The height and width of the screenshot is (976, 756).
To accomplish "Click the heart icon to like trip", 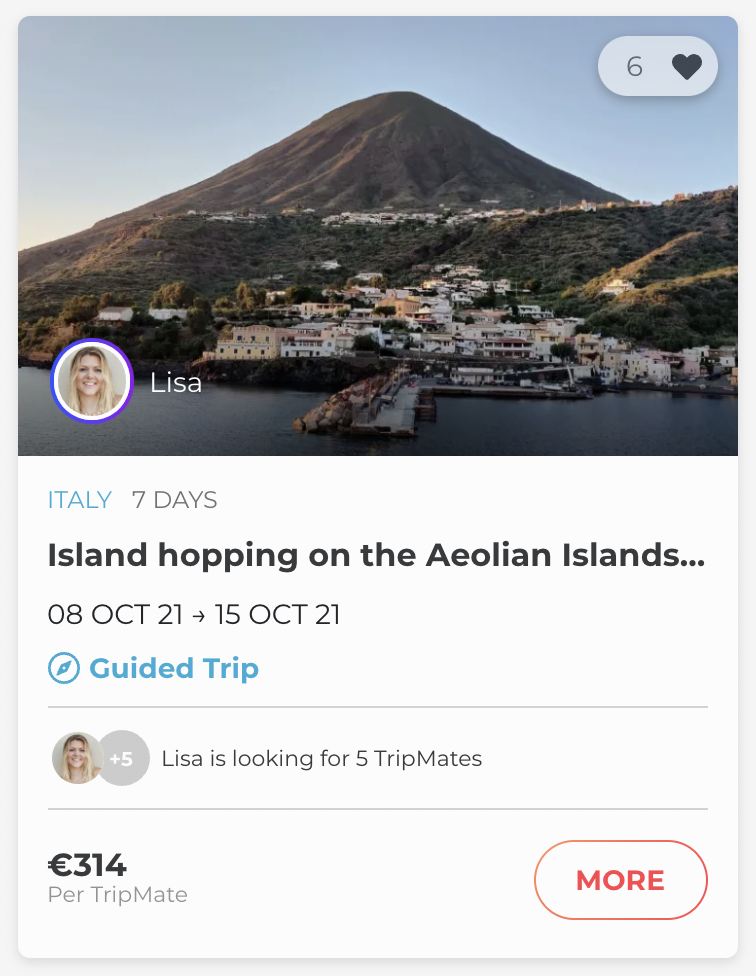I will (686, 67).
